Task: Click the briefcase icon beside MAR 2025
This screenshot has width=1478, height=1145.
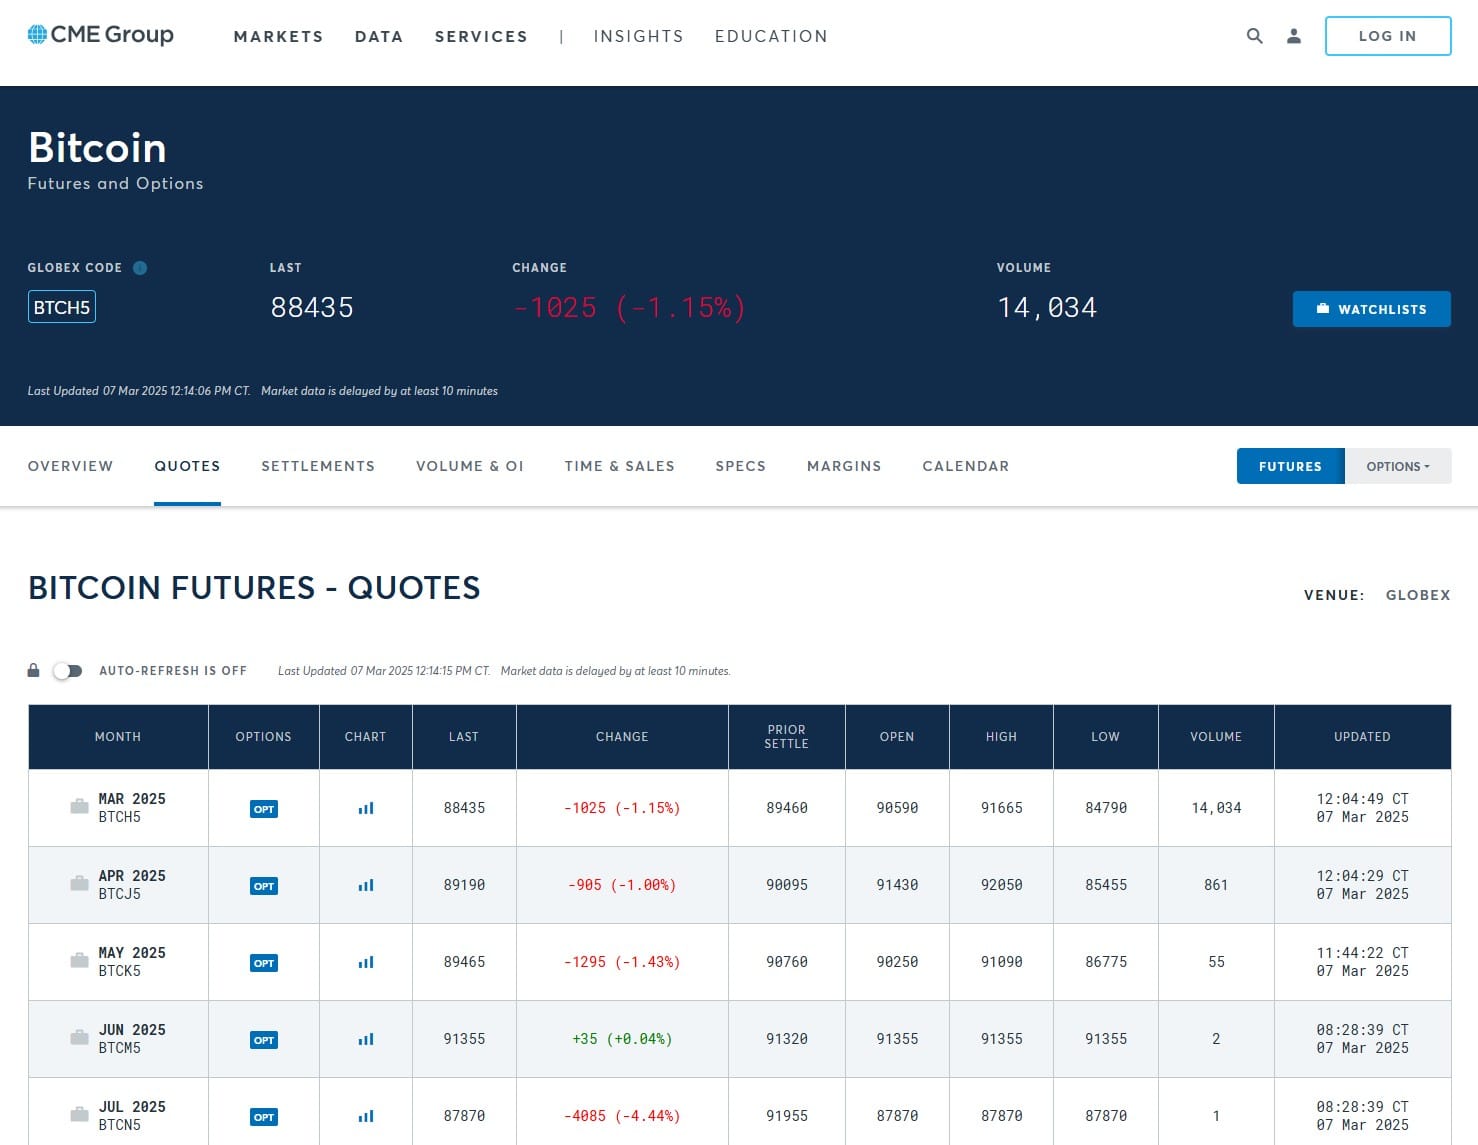Action: click(x=79, y=807)
